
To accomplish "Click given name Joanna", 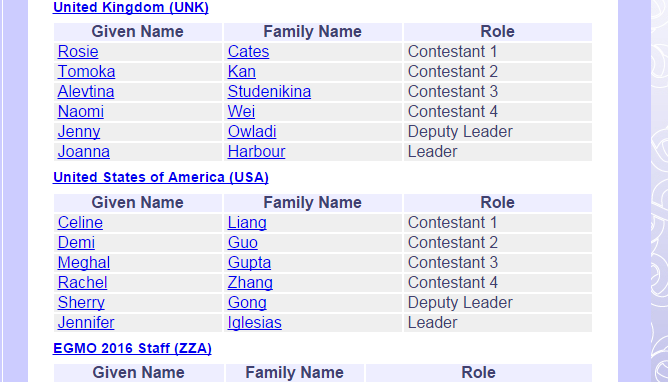I will tap(84, 152).
